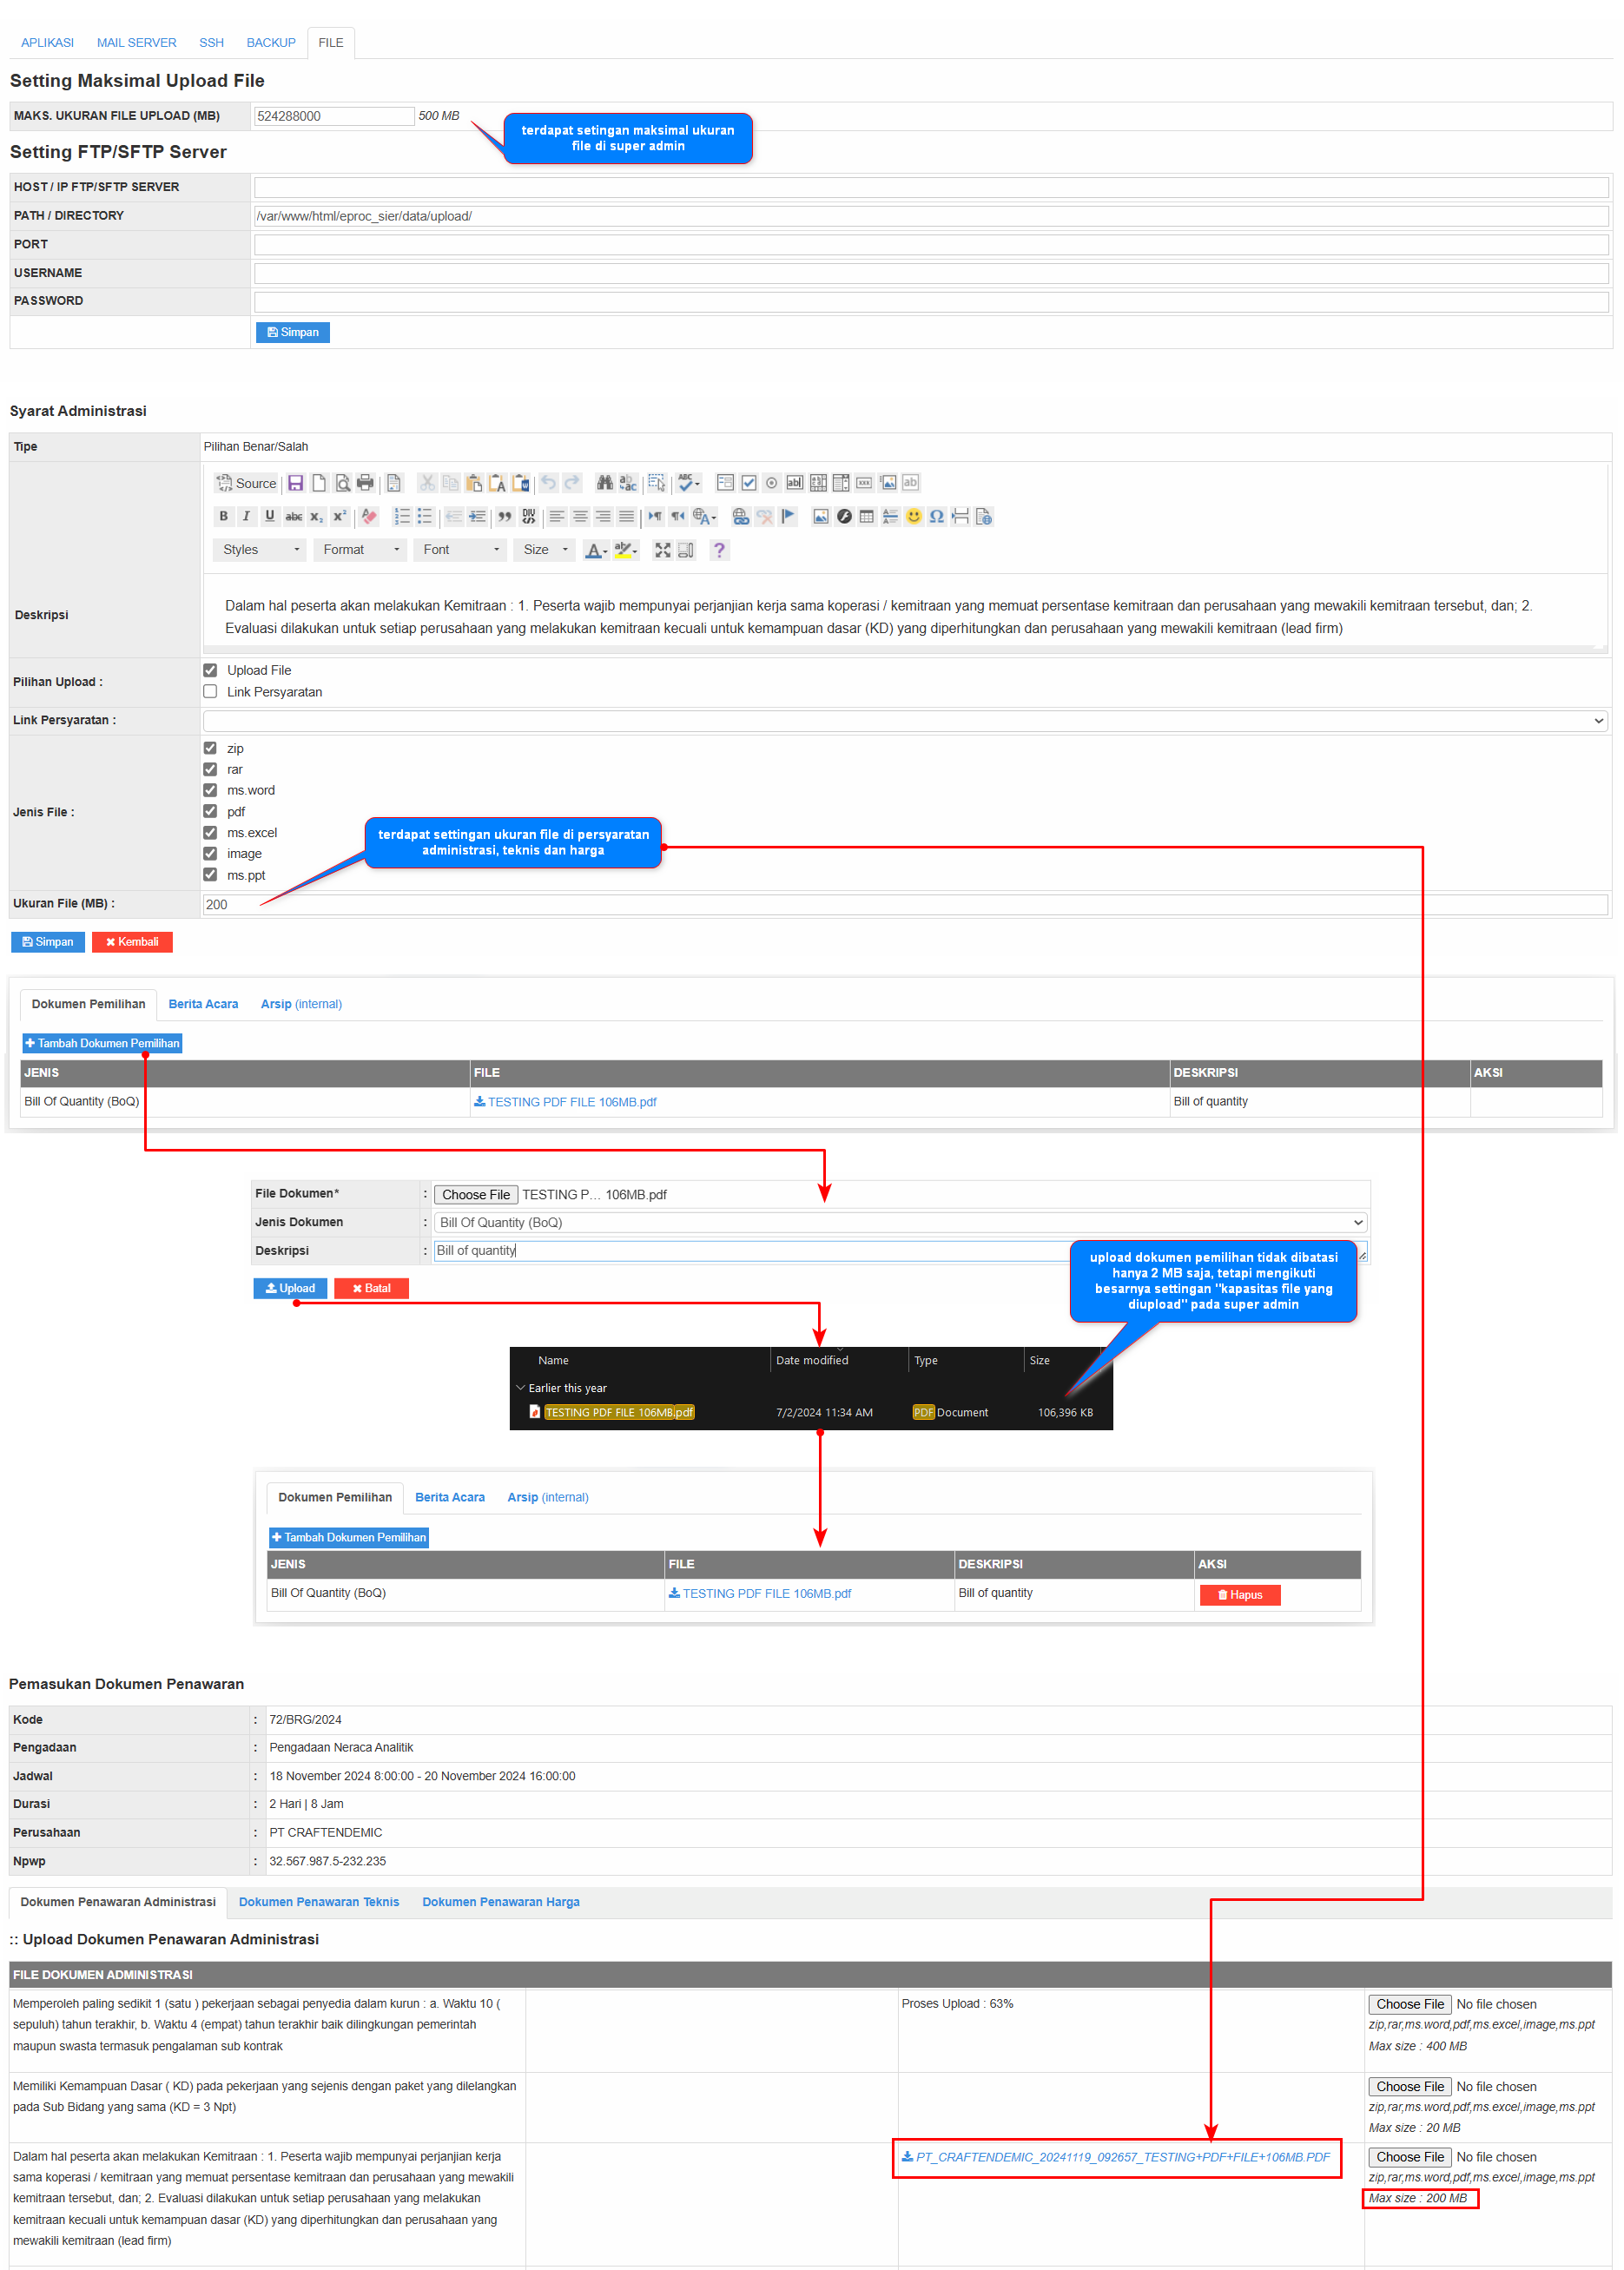The image size is (1624, 2270).
Task: Click the red Hapus button
Action: tap(1240, 1595)
